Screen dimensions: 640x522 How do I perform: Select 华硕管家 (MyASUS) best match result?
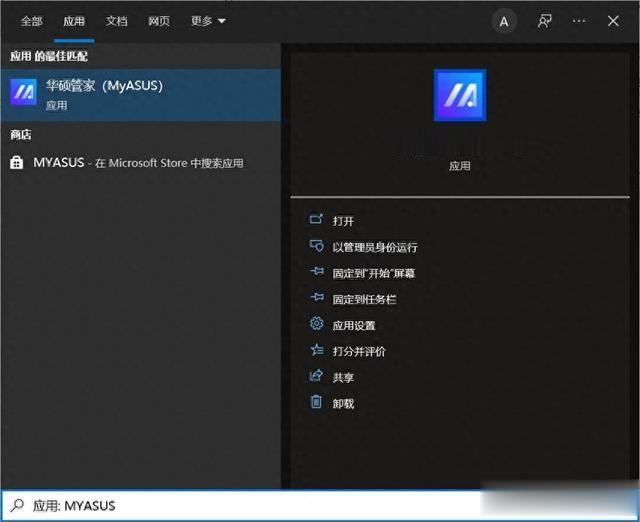tap(140, 95)
